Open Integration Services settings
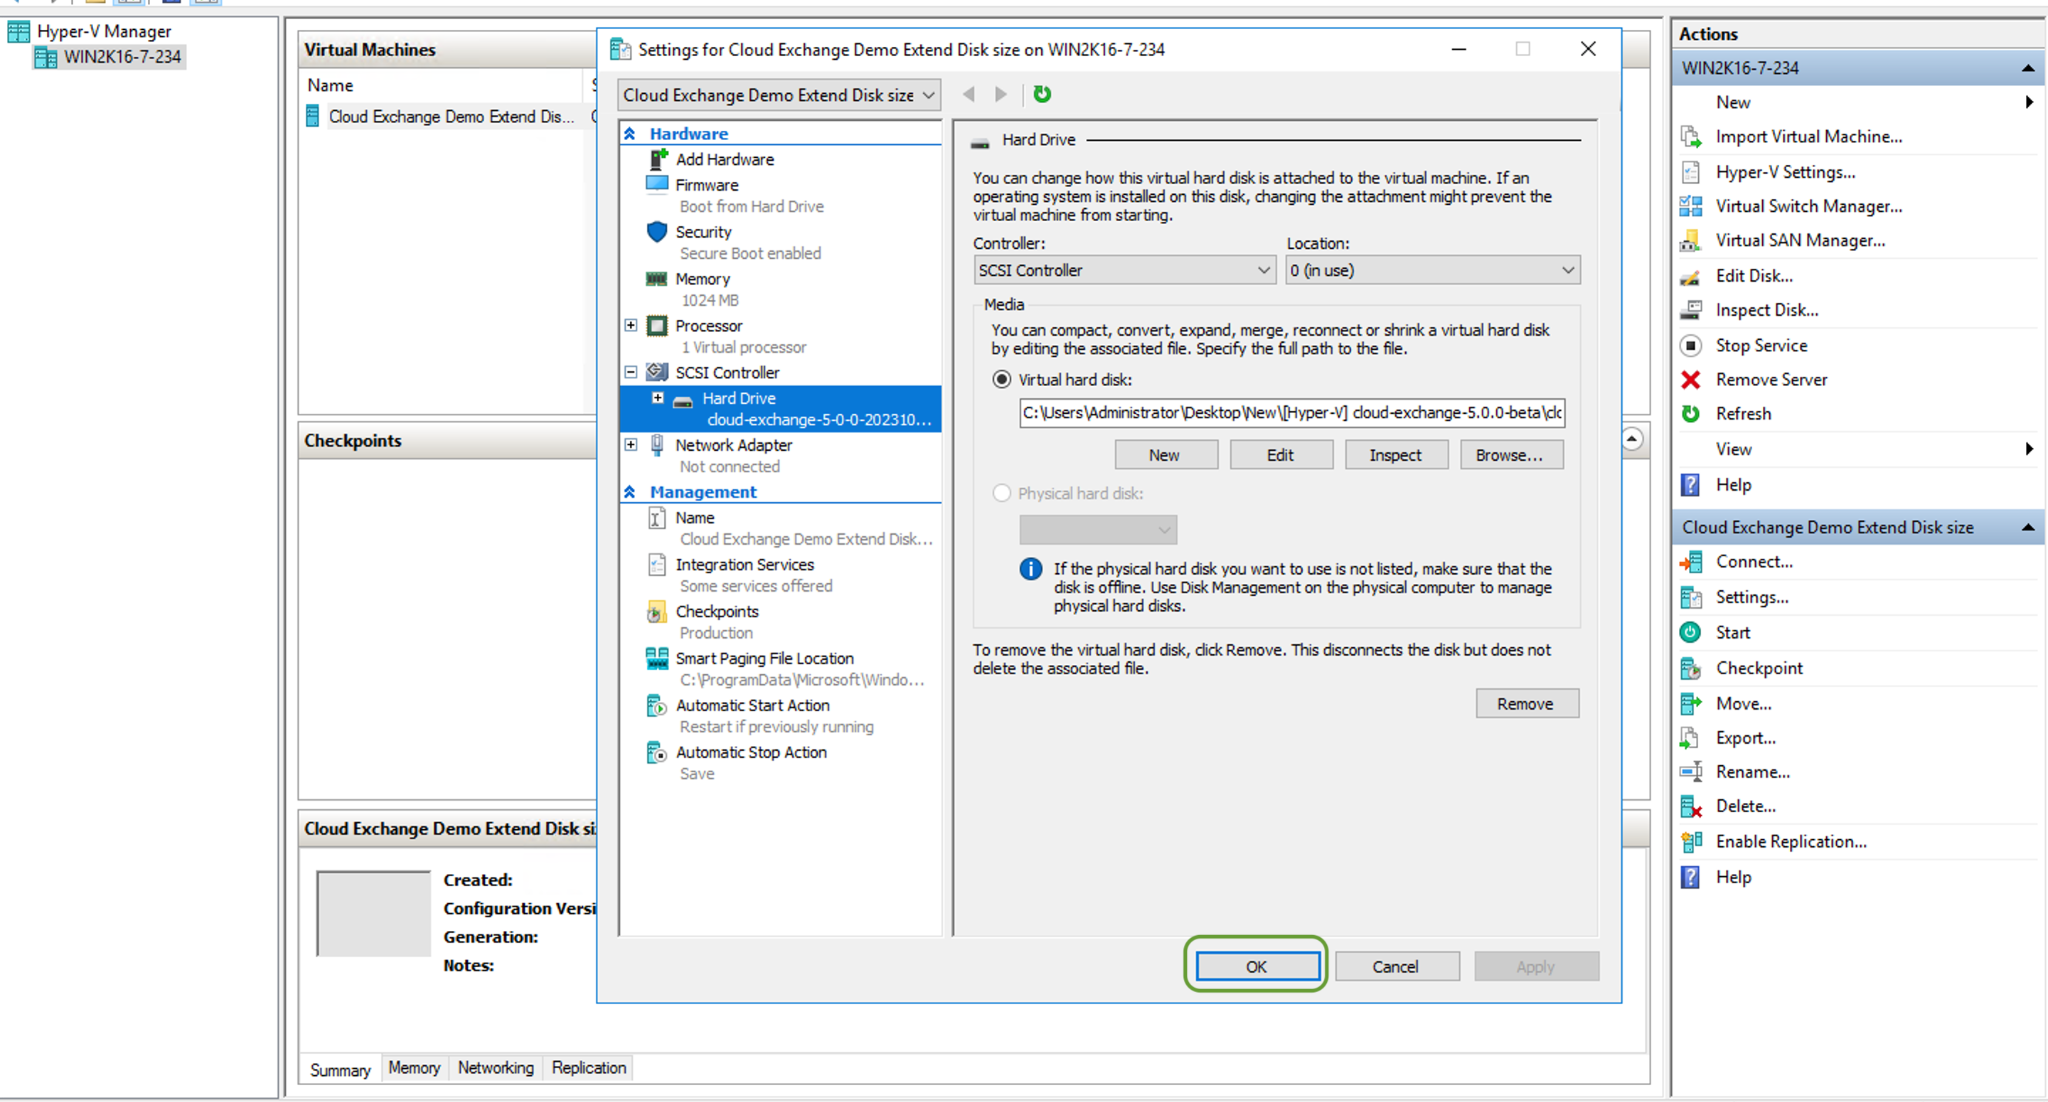 coord(744,565)
